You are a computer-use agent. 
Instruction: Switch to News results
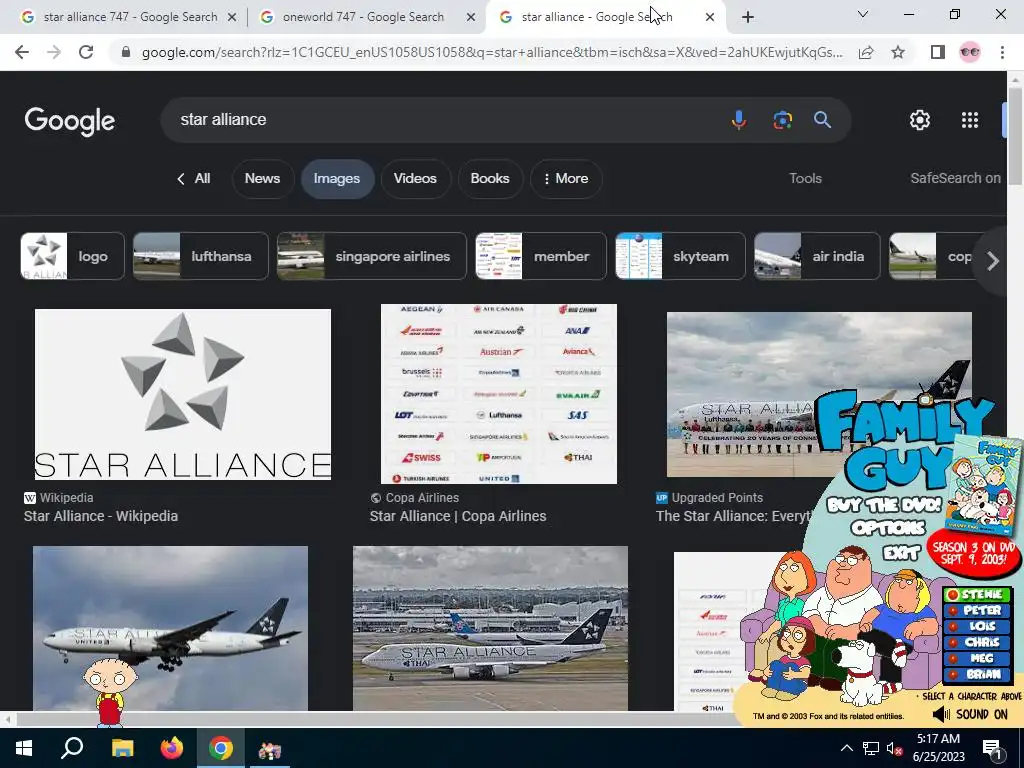click(263, 178)
